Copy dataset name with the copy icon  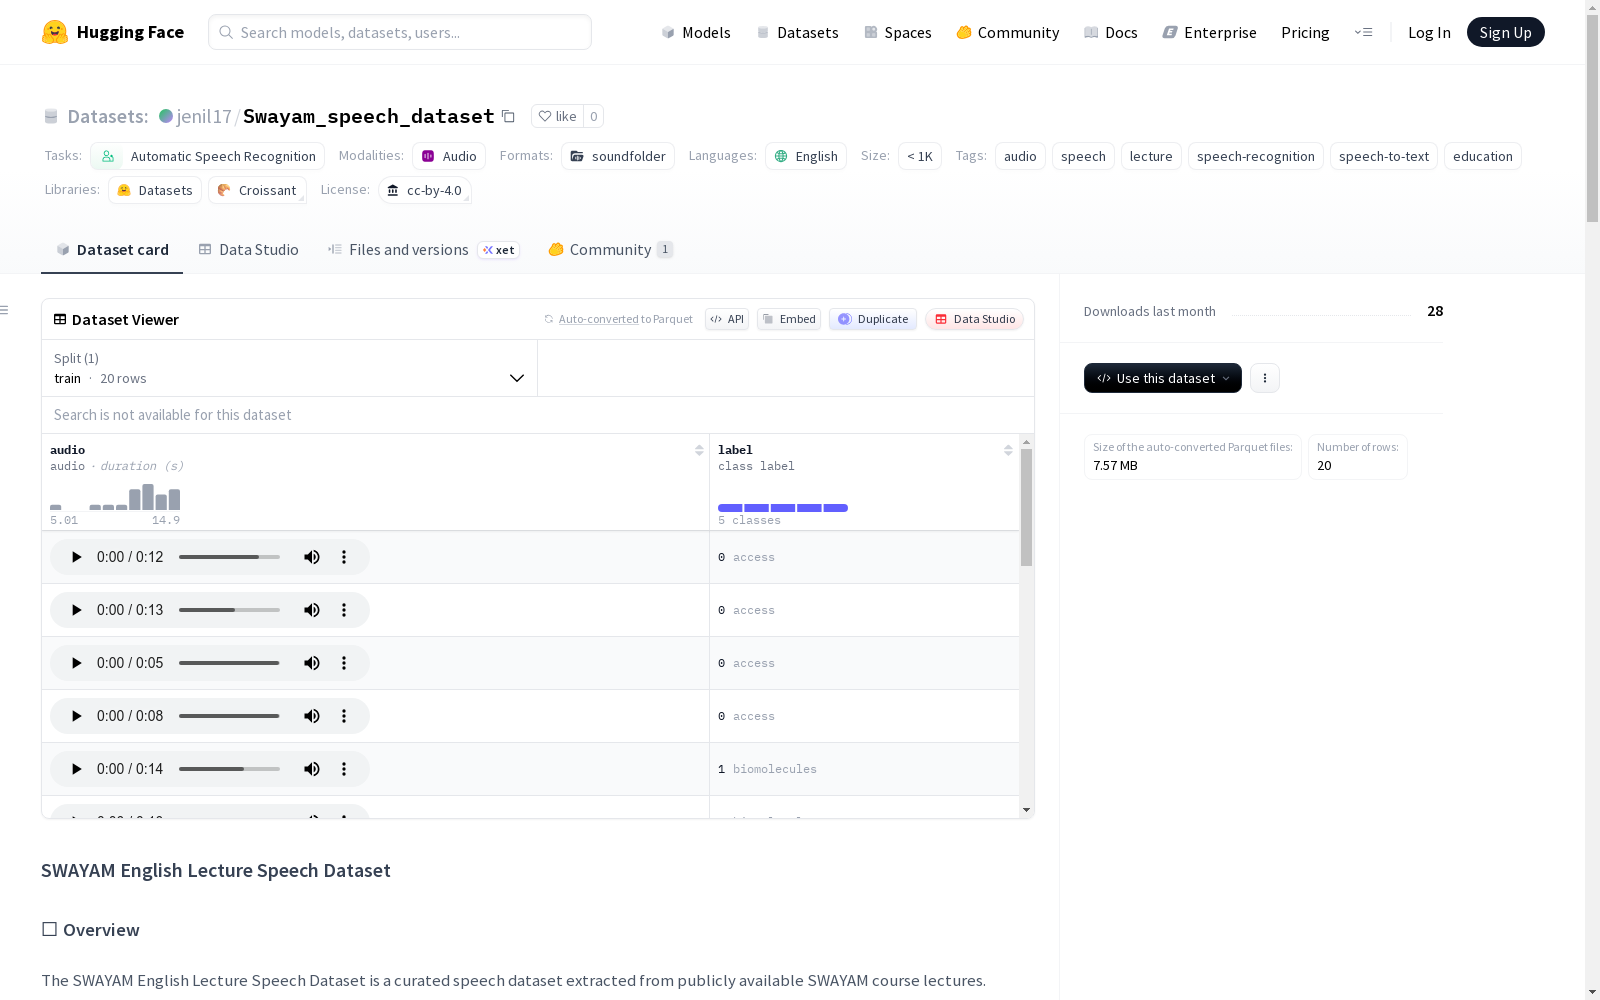pos(508,116)
